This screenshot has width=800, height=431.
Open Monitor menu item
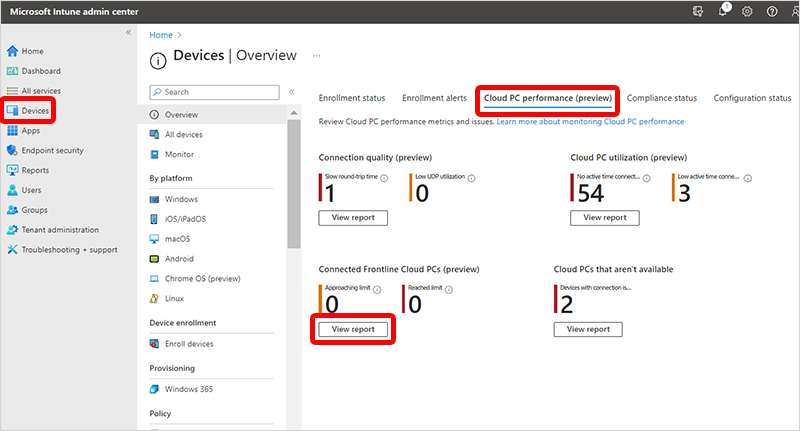coord(172,155)
